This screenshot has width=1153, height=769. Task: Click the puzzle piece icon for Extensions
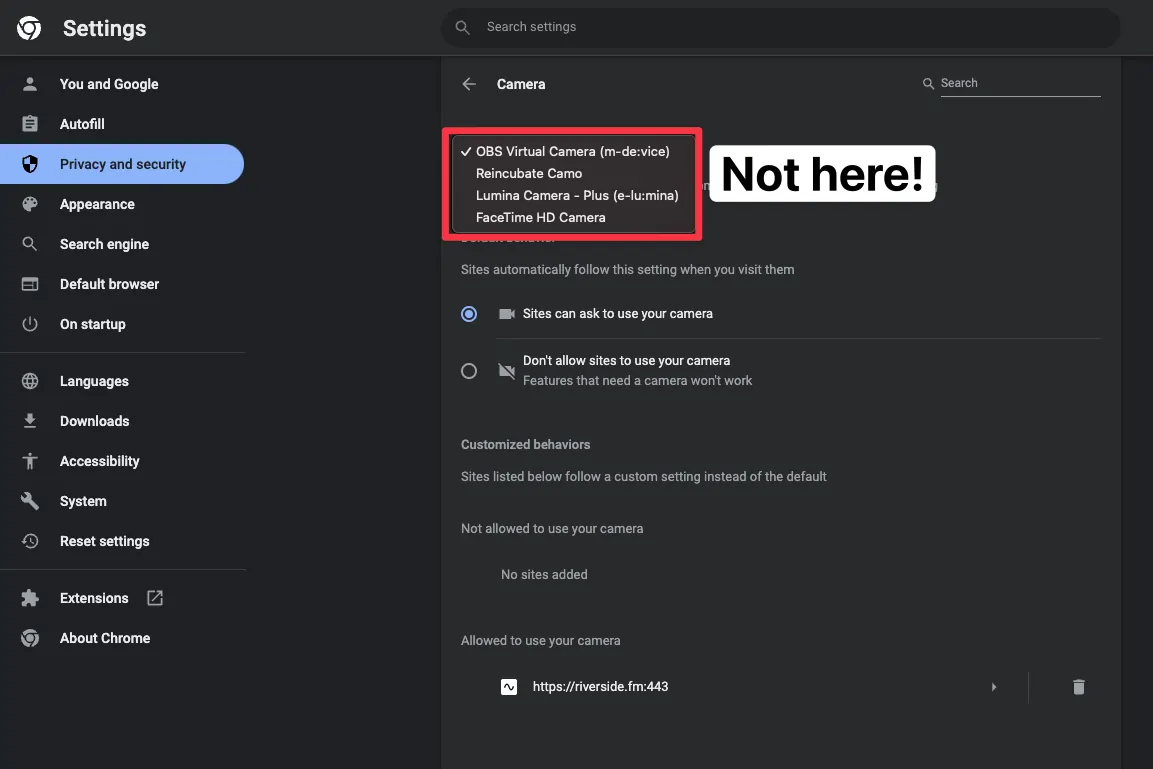tap(29, 598)
